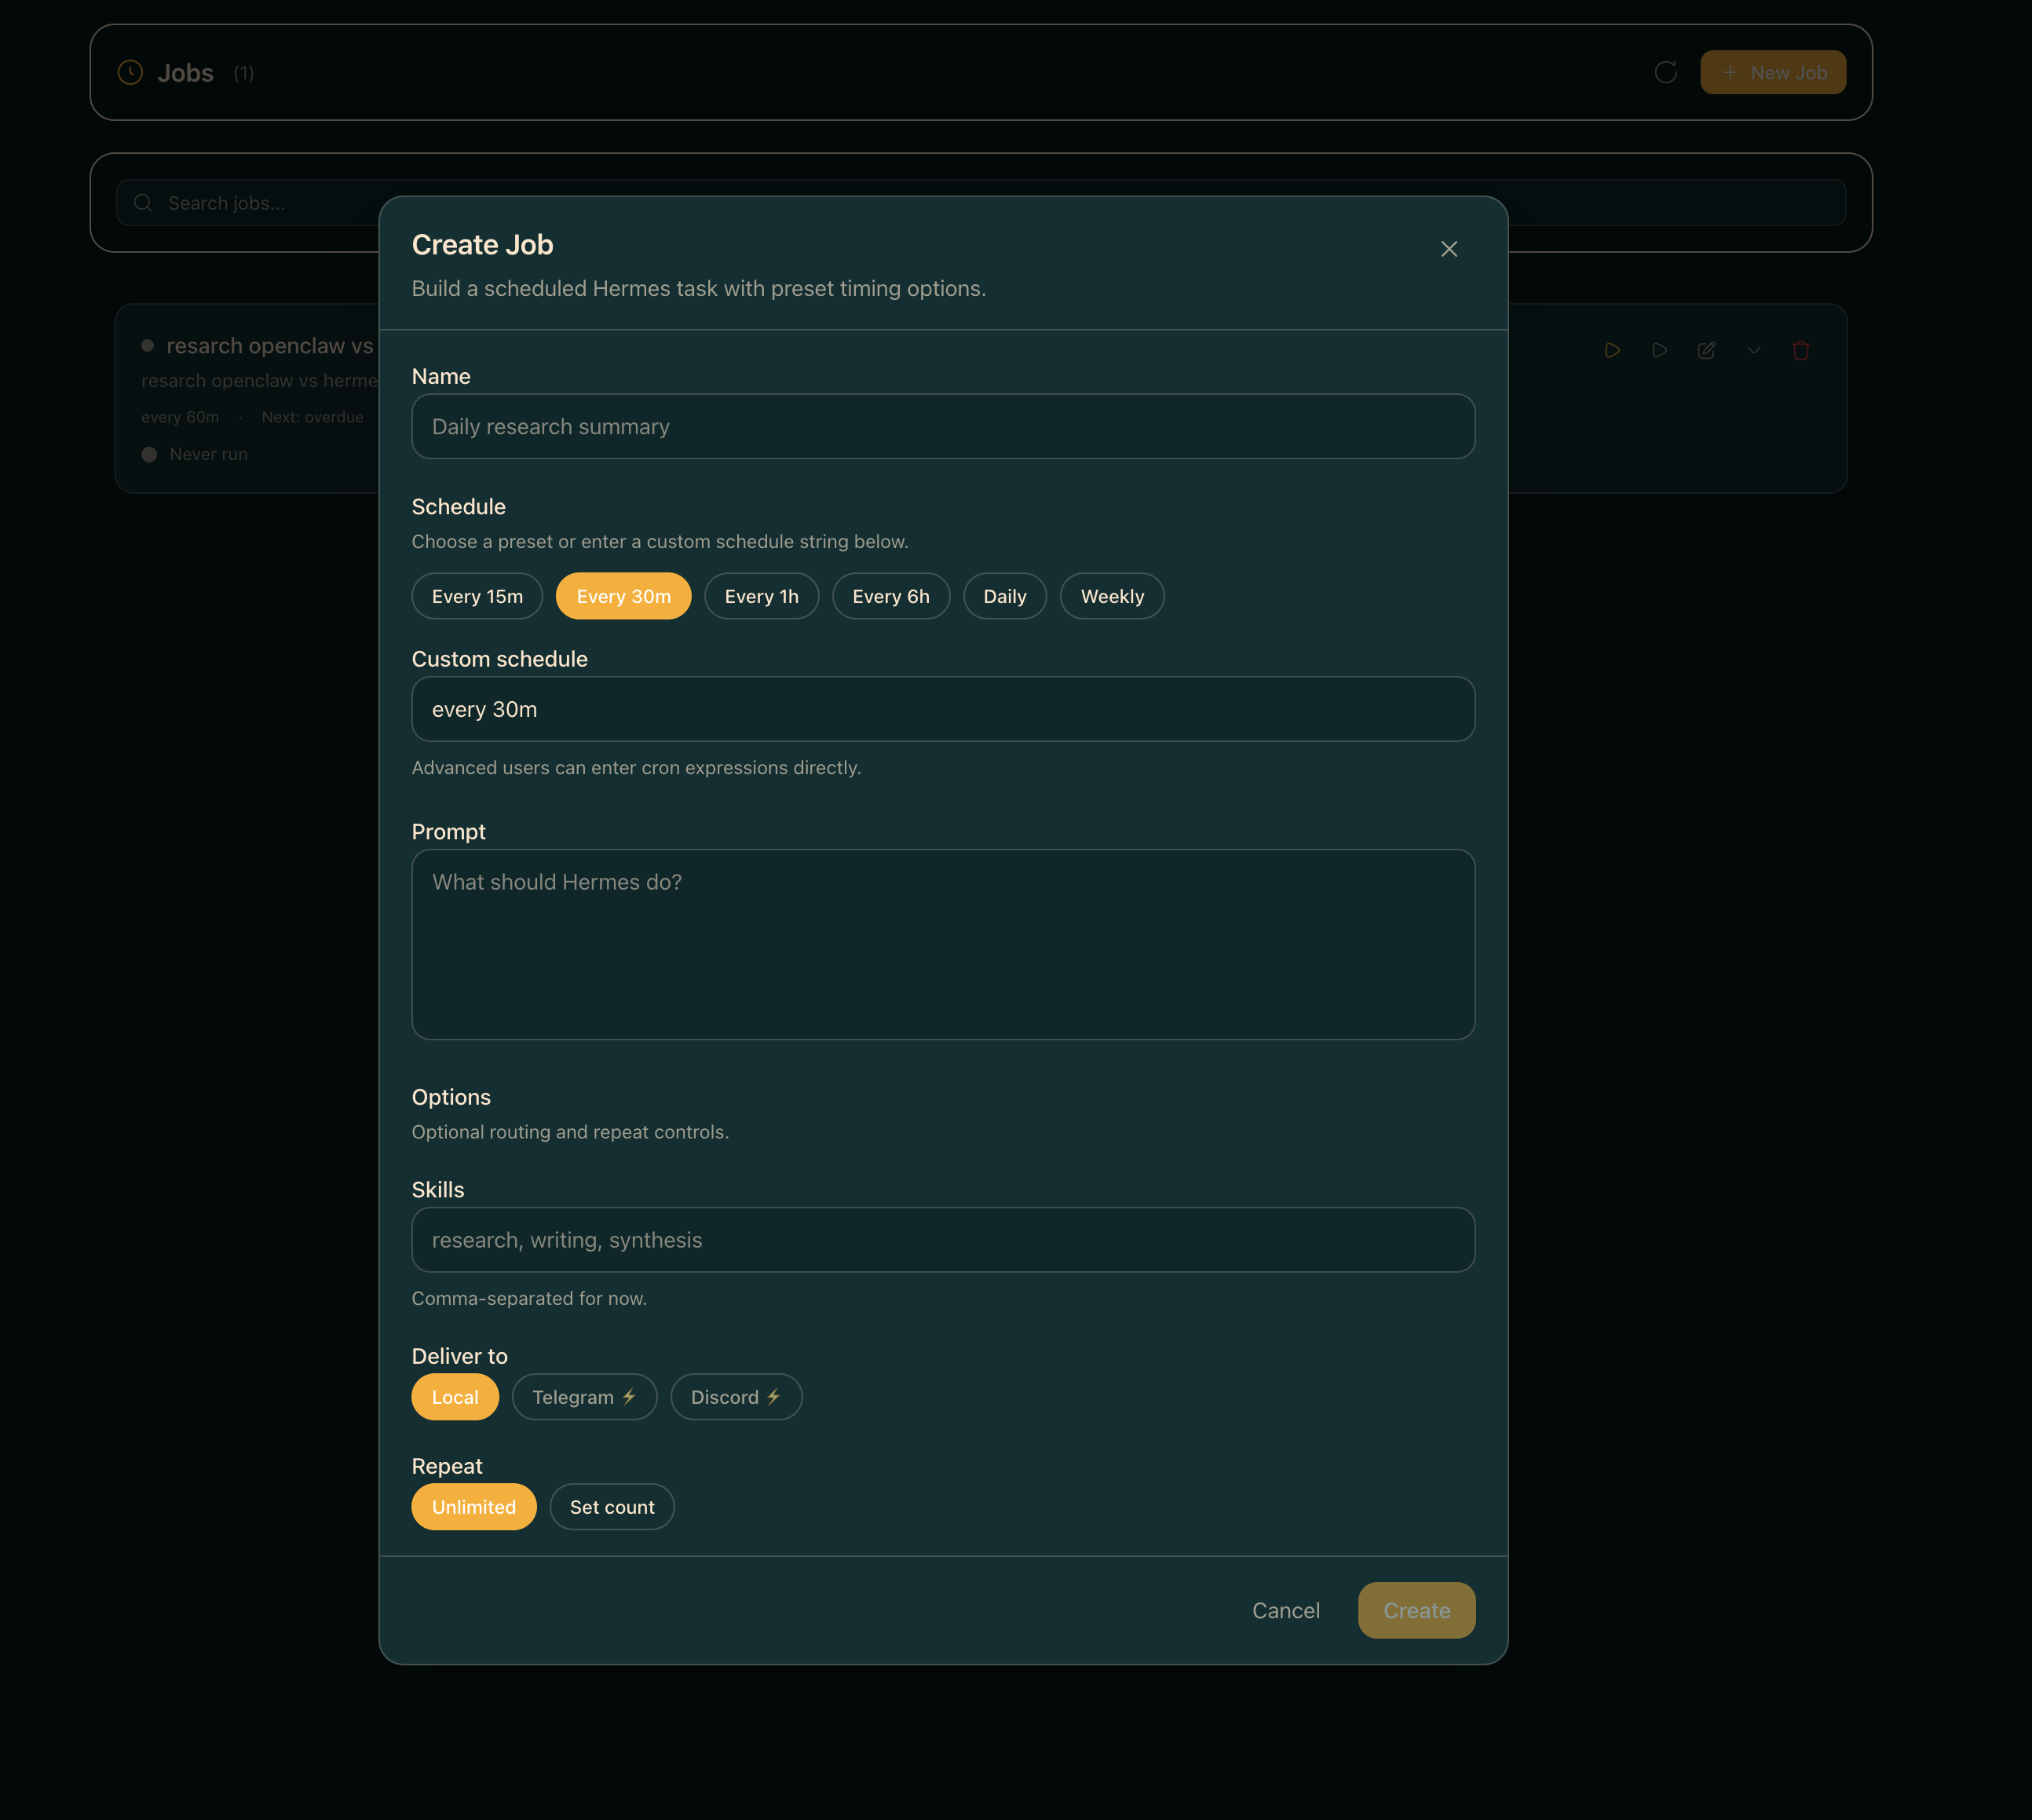The image size is (2032, 1820).
Task: Click the orange play icon on the job card
Action: click(1612, 350)
